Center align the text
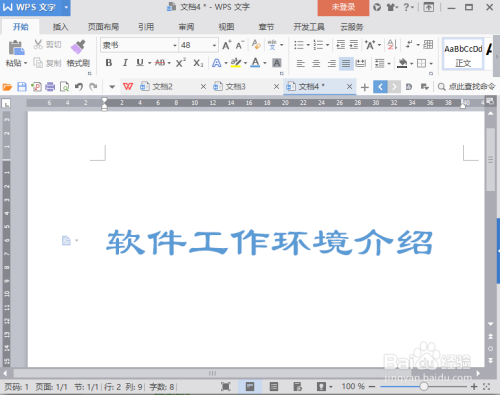This screenshot has height=395, width=500. tap(316, 63)
